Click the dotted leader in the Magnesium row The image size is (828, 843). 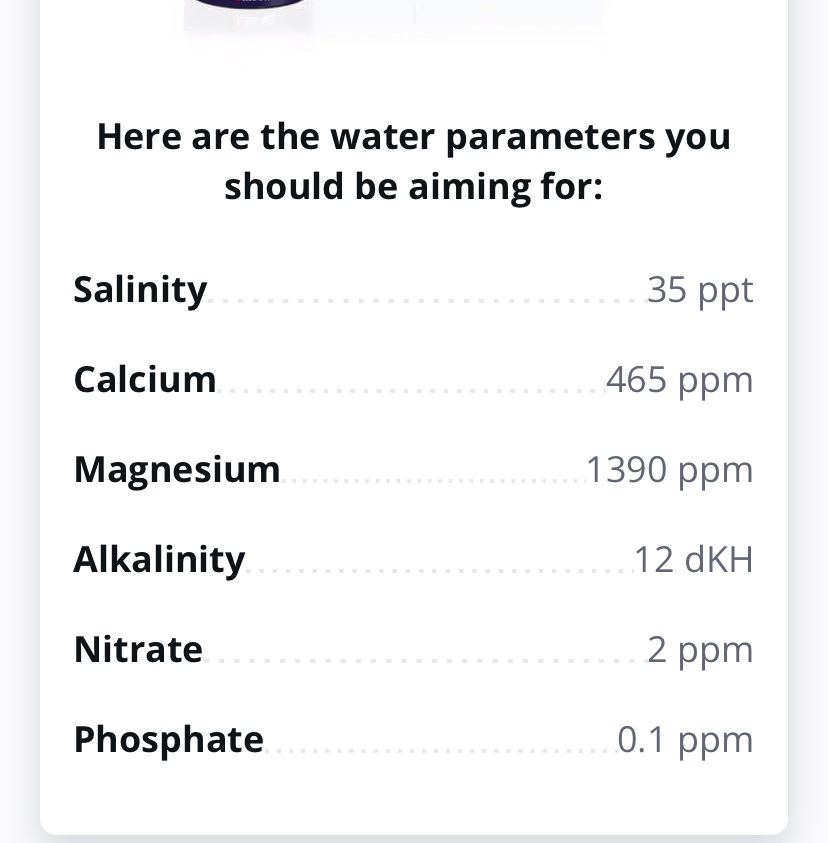[x=432, y=479]
